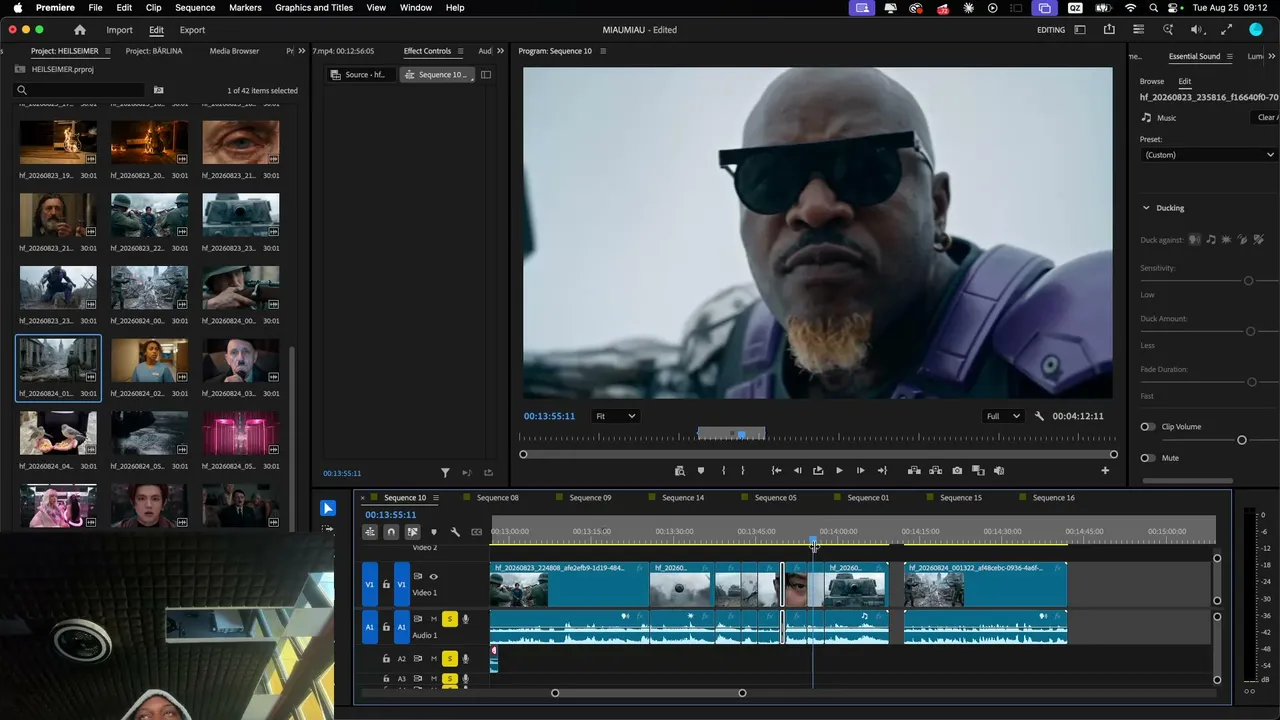Open the Workspaces layout icon beside EDITING
This screenshot has width=1280, height=720.
point(1080,30)
